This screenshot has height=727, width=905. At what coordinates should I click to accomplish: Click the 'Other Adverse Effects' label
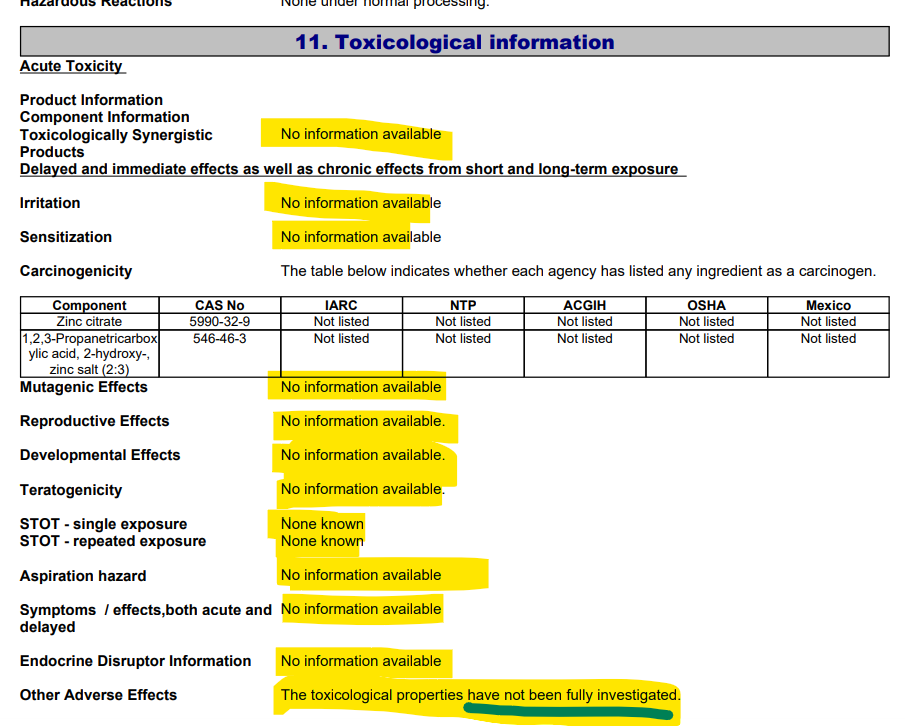pyautogui.click(x=98, y=695)
